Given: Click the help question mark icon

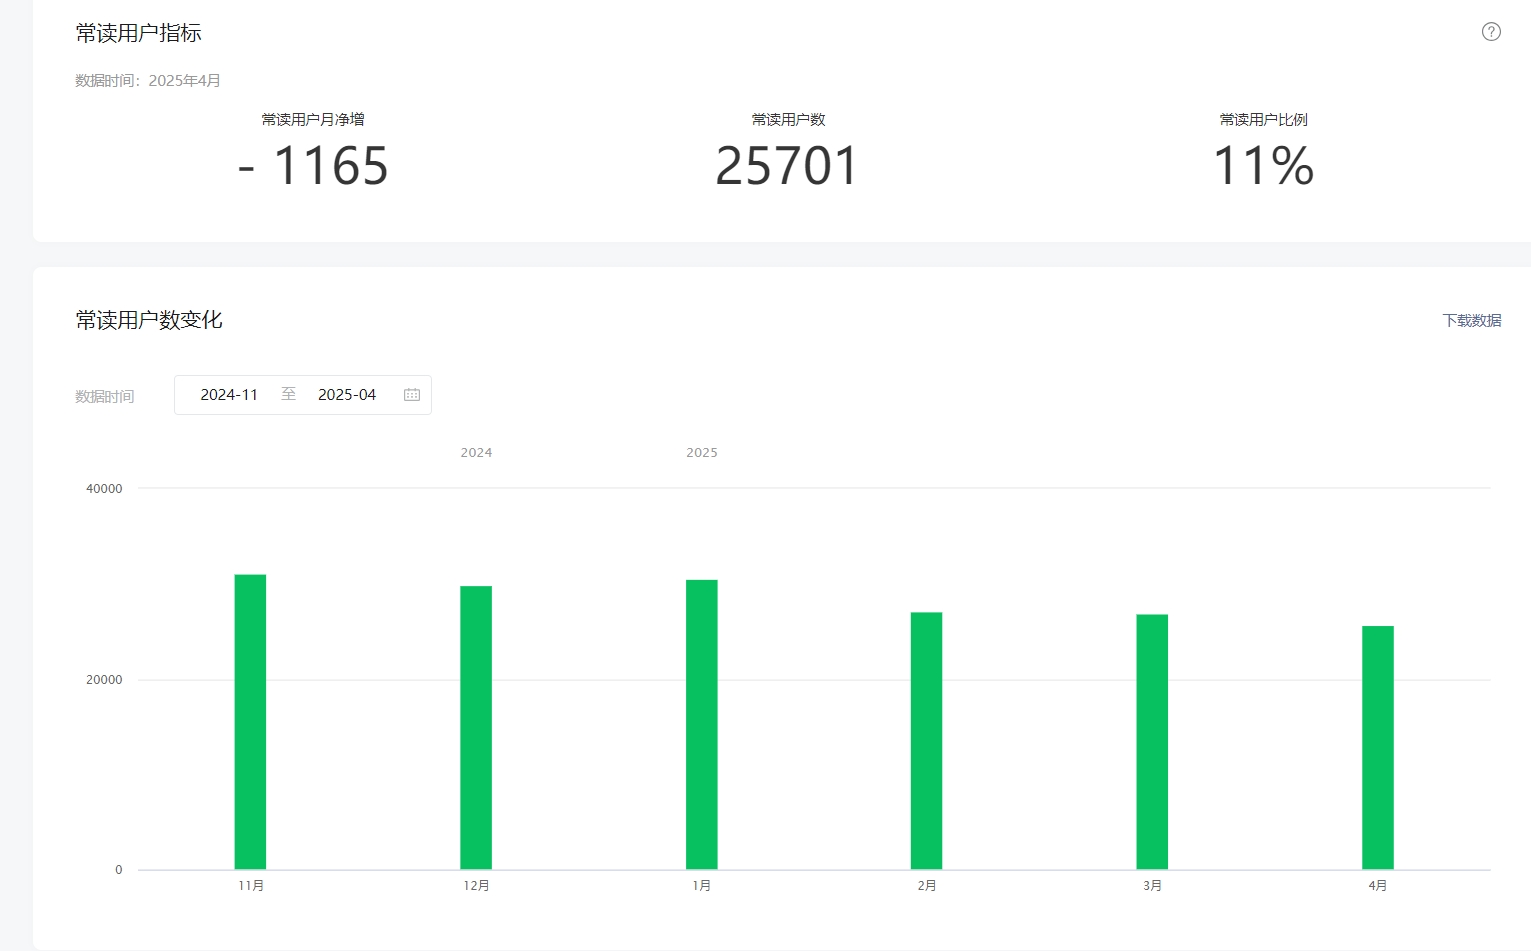Looking at the screenshot, I should (x=1490, y=32).
